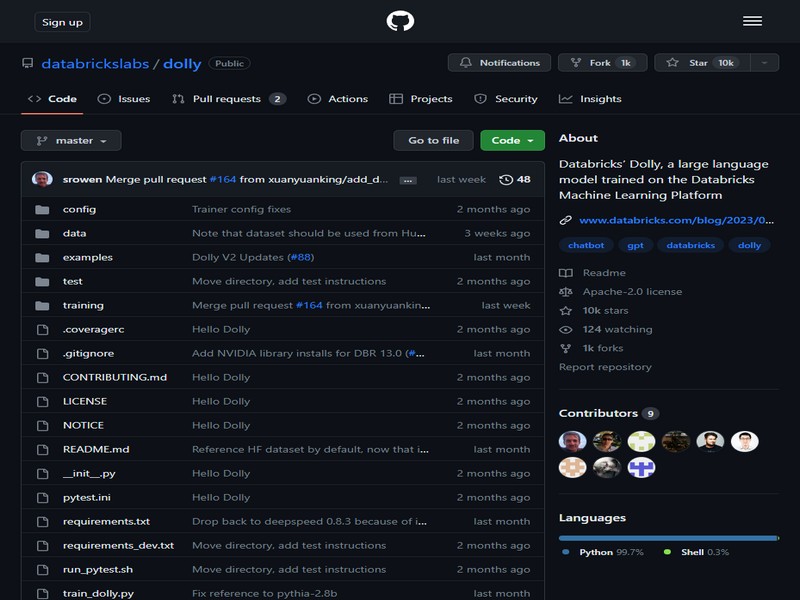This screenshot has width=800, height=600.
Task: Click the watching eye icon showing 124
Action: [566, 328]
